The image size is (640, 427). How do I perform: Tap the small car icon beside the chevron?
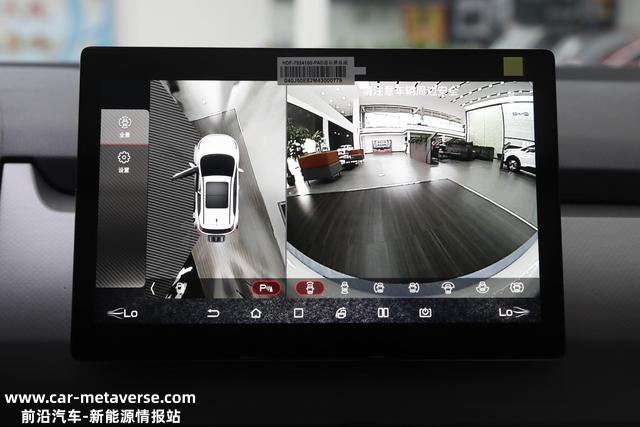point(180,289)
